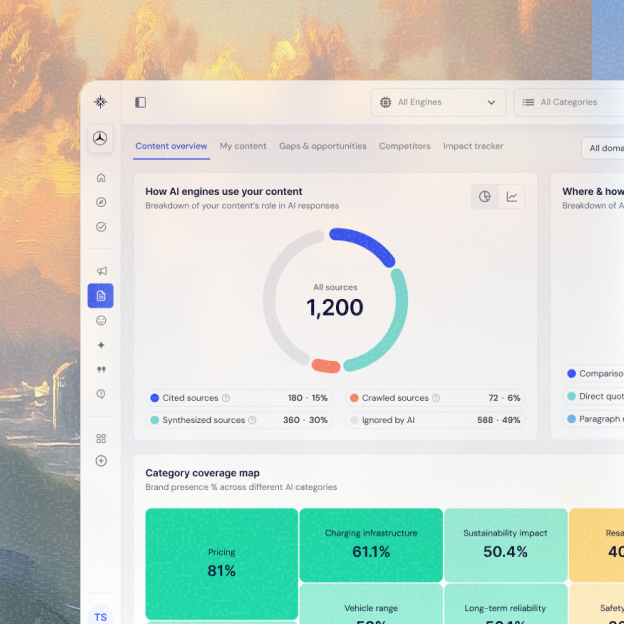
Task: Open the lightbulb sidebar icon
Action: [101, 394]
